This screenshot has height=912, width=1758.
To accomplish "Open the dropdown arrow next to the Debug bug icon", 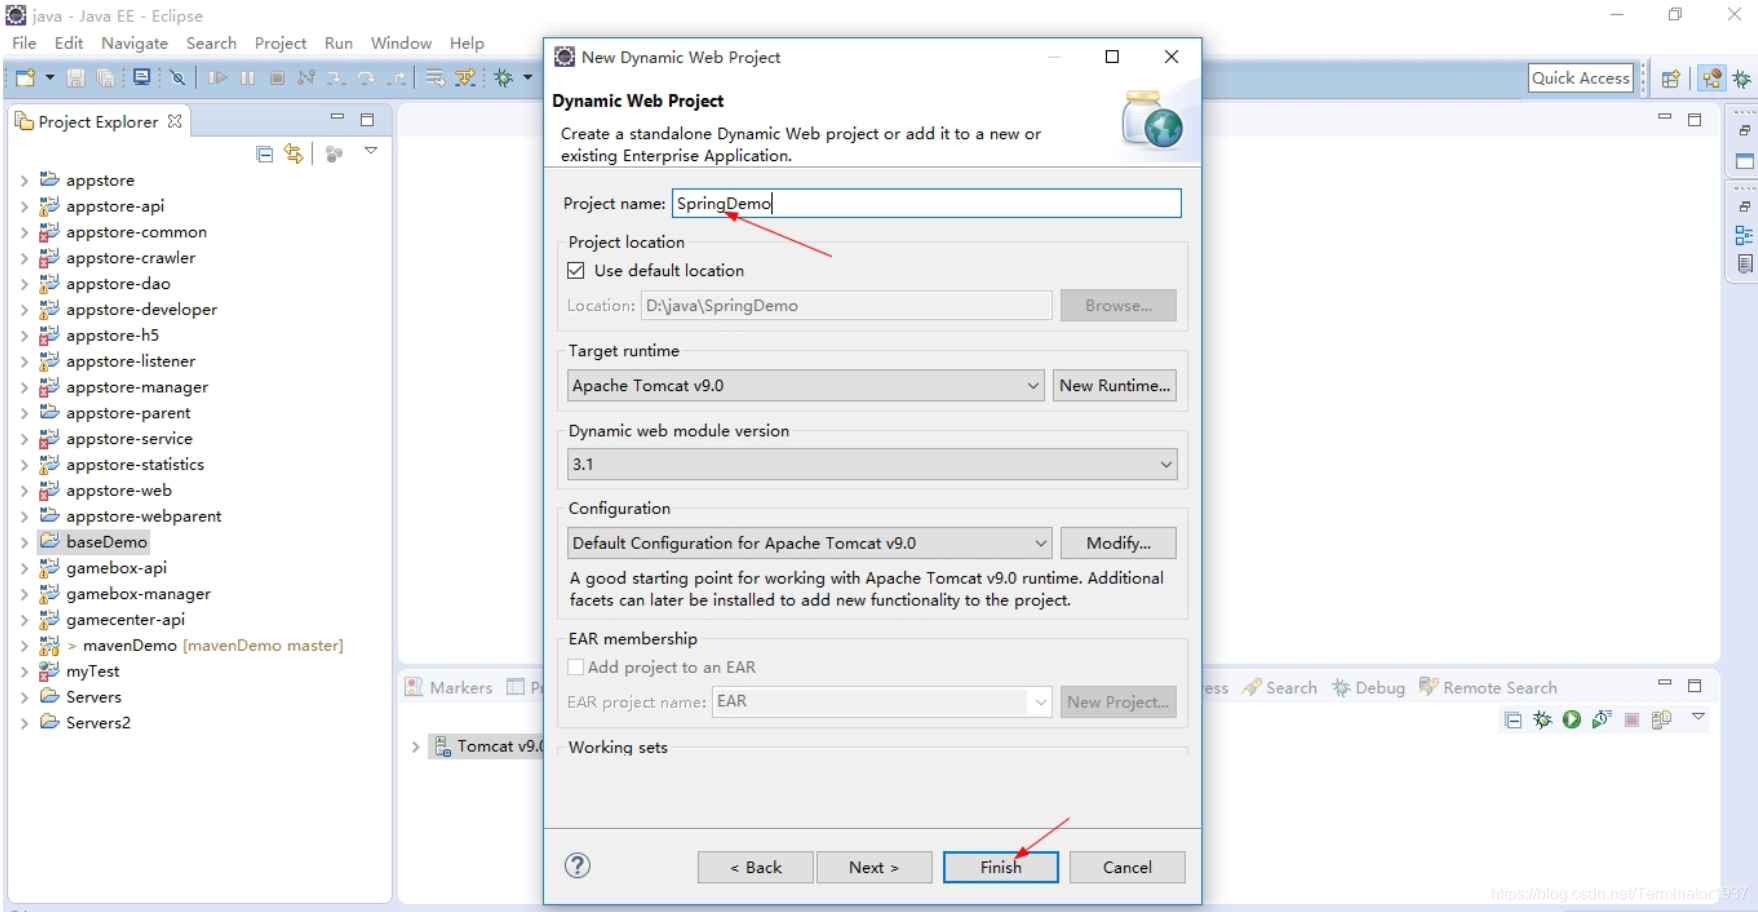I will click(527, 78).
